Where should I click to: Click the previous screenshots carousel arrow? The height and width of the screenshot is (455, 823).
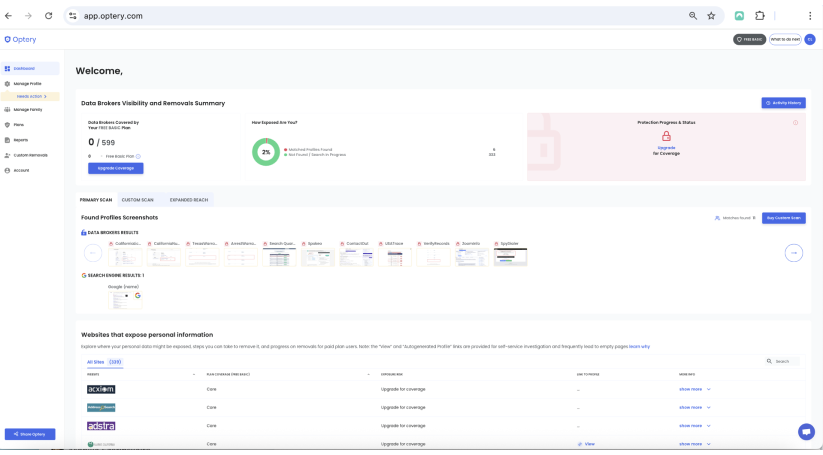click(x=93, y=253)
